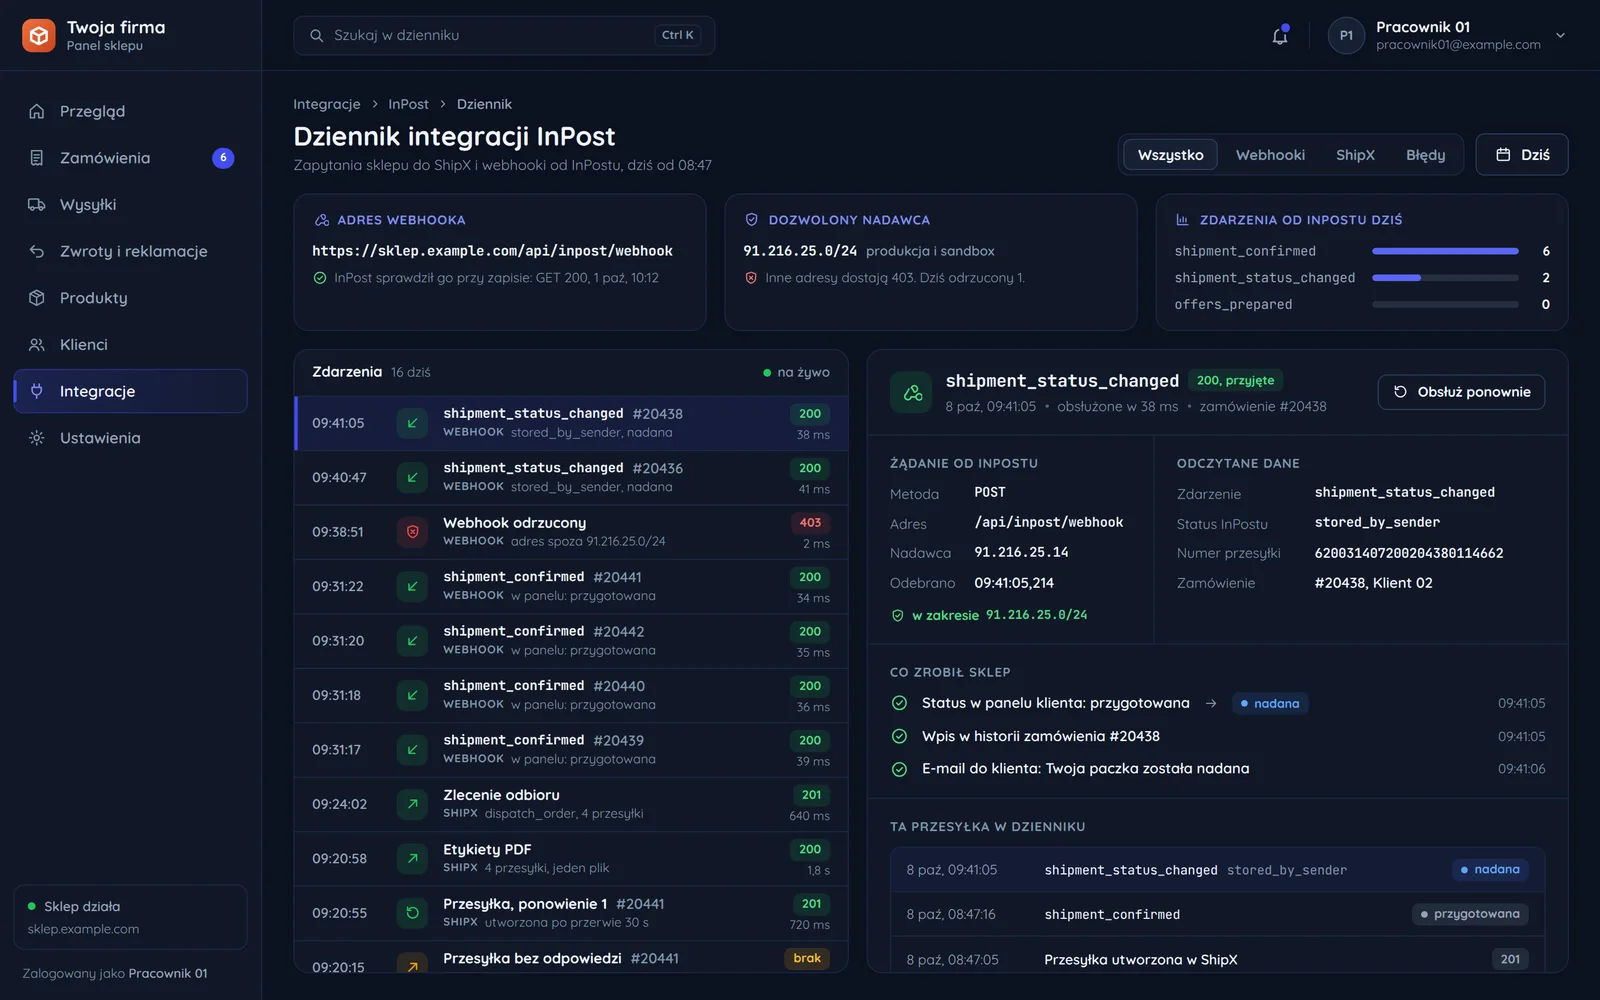Click the webhook URL https://sklep.example.com/api/inpost/webhook
Image resolution: width=1600 pixels, height=1000 pixels.
click(492, 251)
